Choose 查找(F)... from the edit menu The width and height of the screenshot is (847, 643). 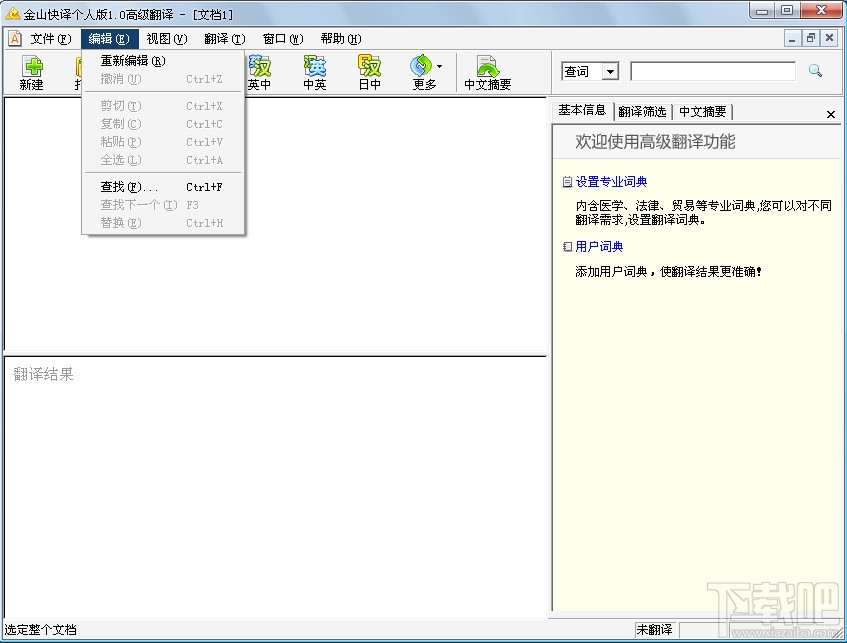(163, 187)
